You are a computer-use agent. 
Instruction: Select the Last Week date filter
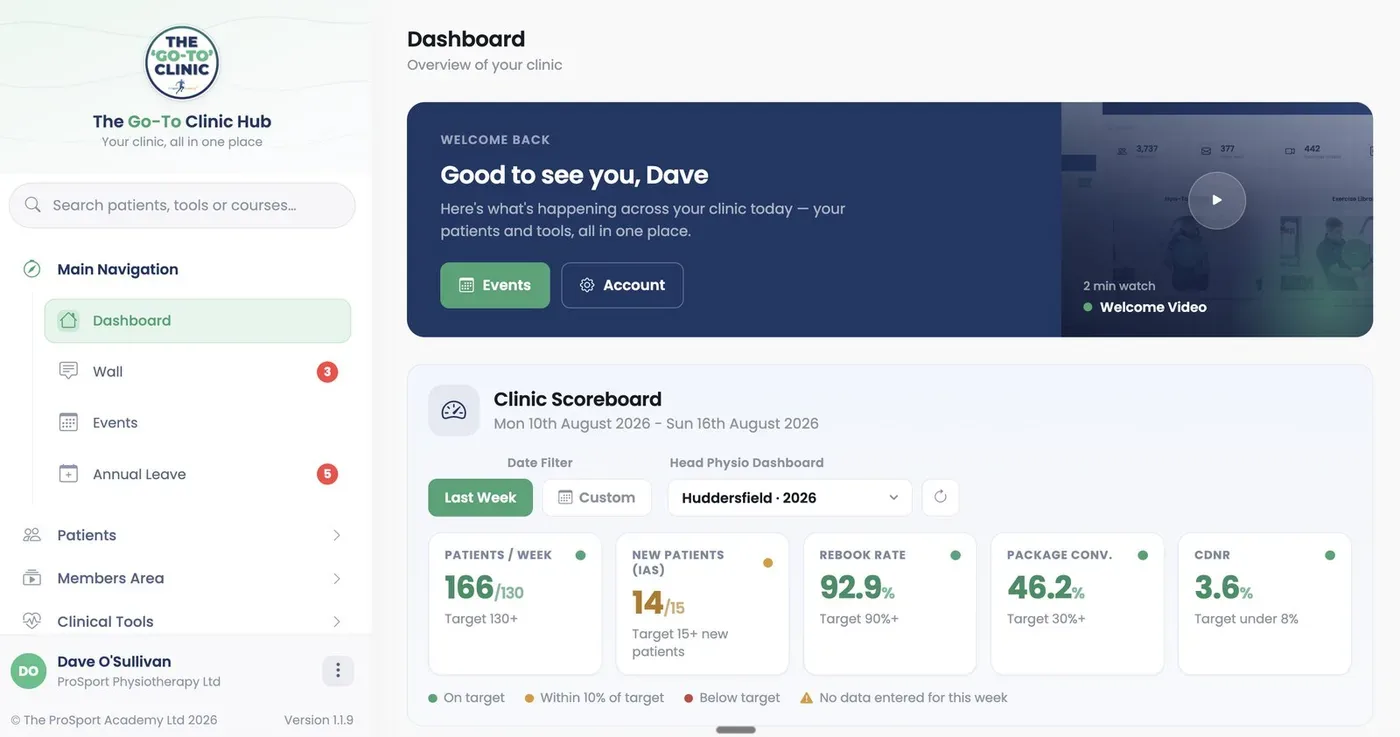(480, 497)
